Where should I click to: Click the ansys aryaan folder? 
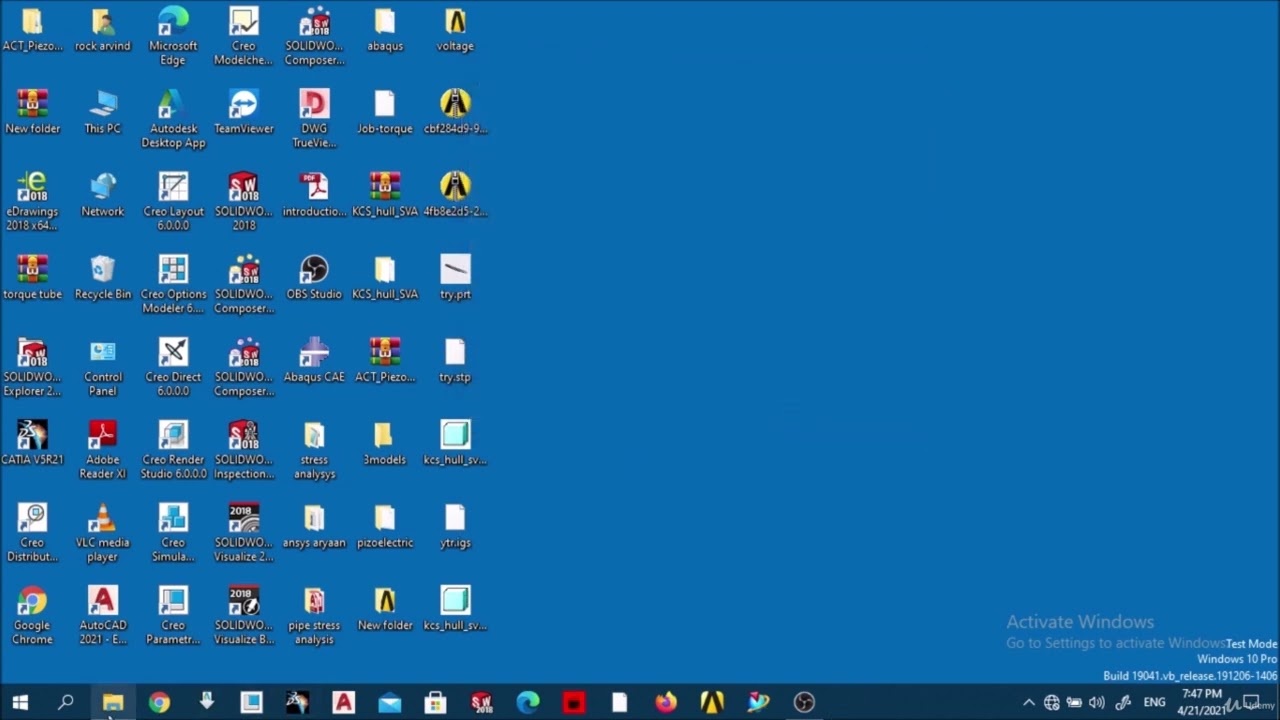click(314, 526)
